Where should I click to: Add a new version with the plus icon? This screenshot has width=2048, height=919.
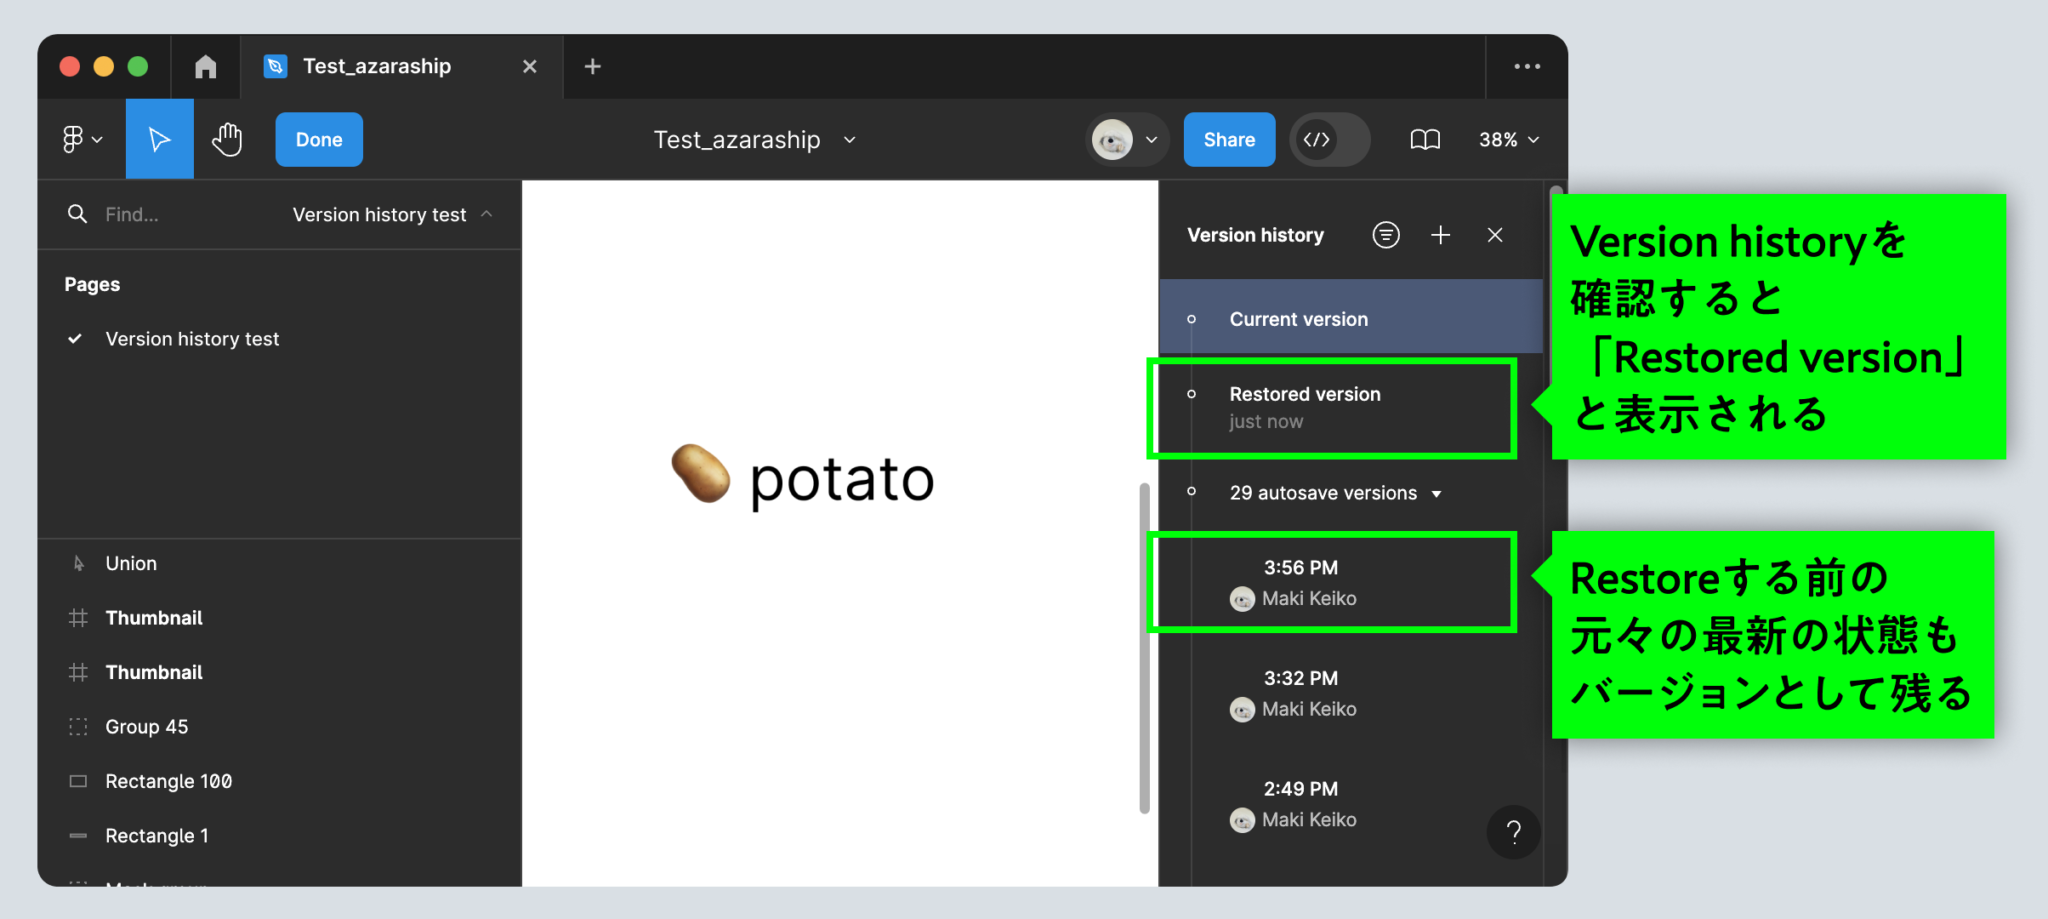click(1440, 234)
